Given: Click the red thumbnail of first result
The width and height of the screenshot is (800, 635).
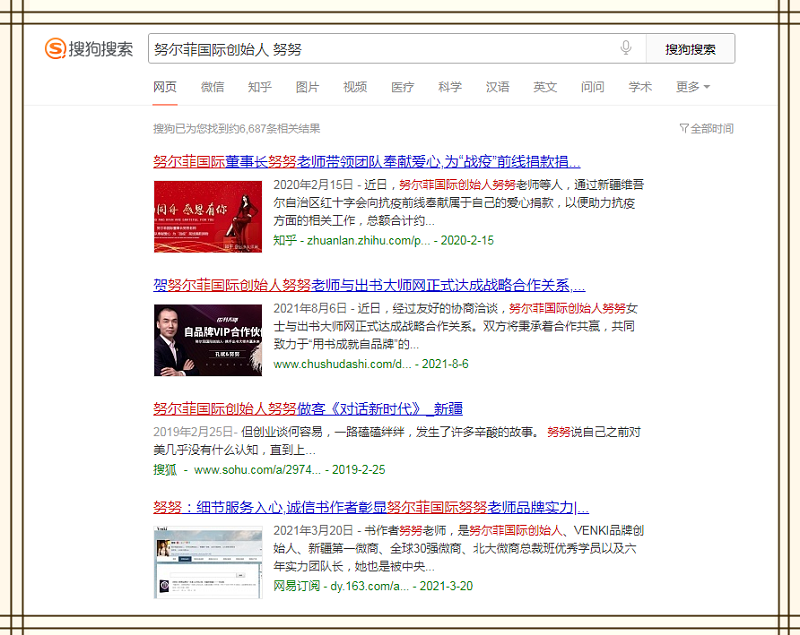Looking at the screenshot, I should 207,216.
